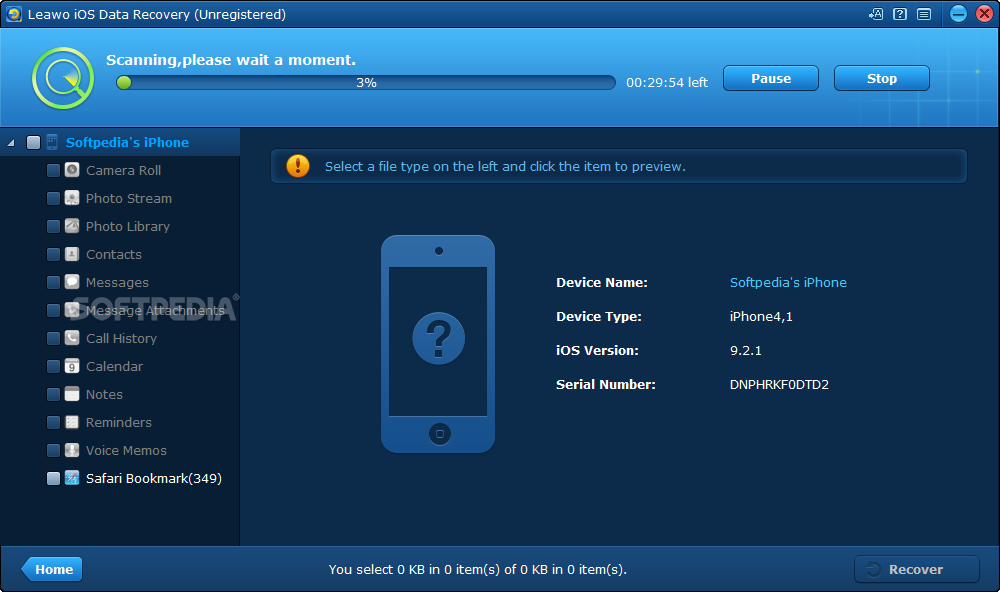Click the Safari Bookmark icon
Viewport: 1000px width, 592px height.
point(72,478)
